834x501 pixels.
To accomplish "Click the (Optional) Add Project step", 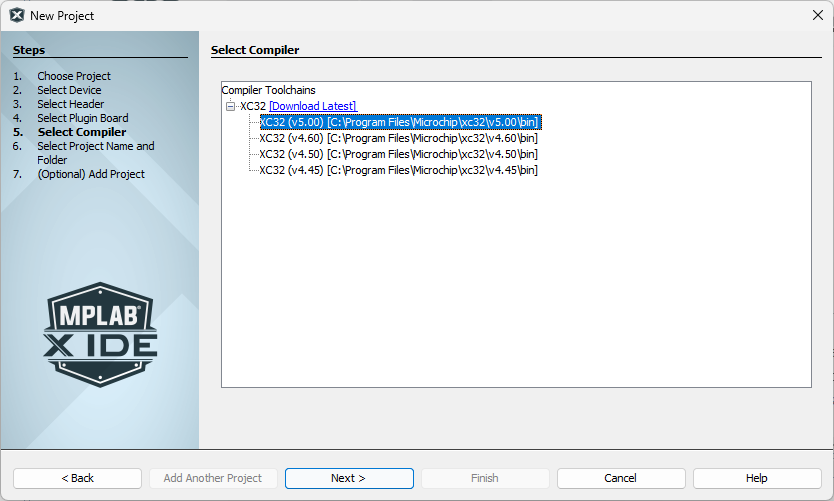I will pyautogui.click(x=91, y=174).
